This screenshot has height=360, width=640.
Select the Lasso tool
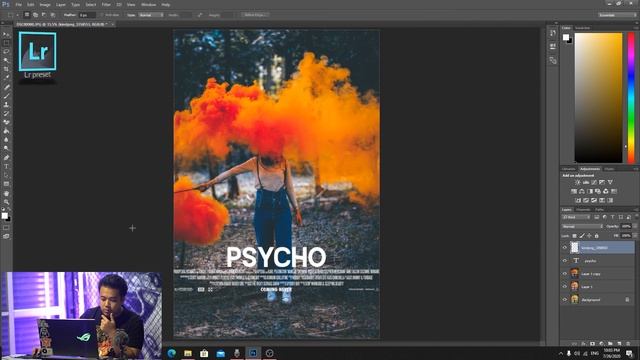[x=6, y=52]
